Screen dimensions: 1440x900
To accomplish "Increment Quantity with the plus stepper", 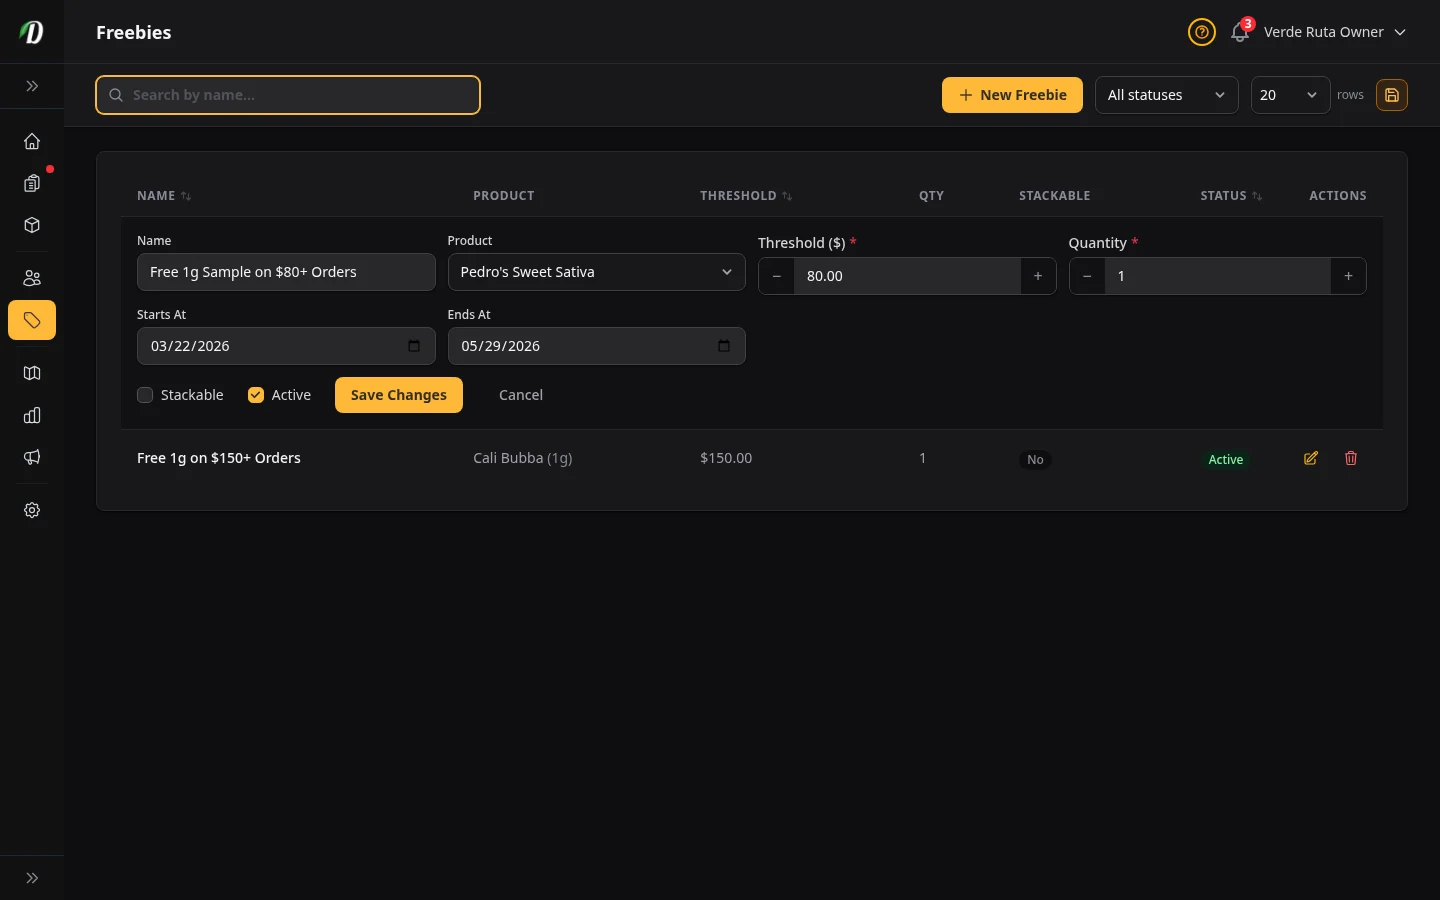I will pos(1348,276).
